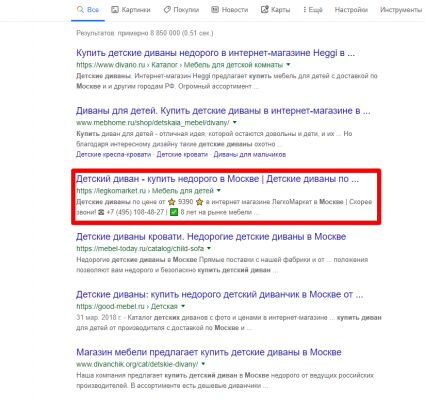Click the results count text

(145, 33)
